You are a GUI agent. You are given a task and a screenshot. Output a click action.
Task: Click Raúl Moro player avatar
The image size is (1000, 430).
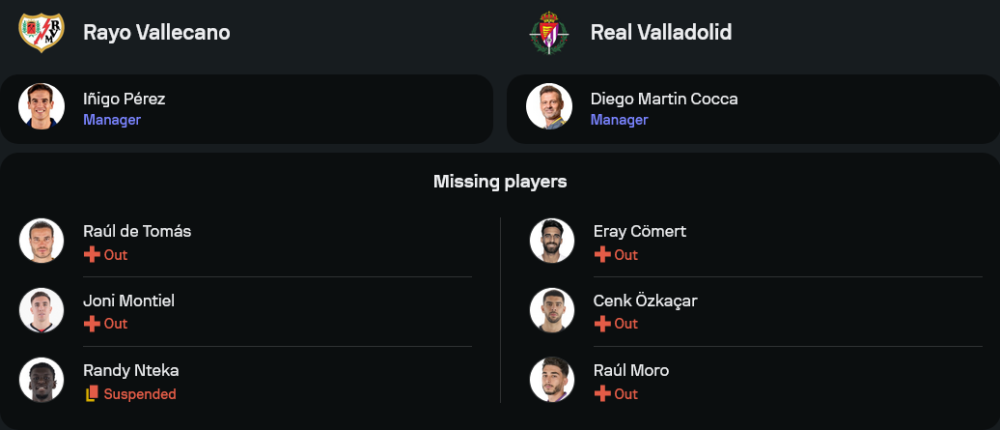coord(552,380)
